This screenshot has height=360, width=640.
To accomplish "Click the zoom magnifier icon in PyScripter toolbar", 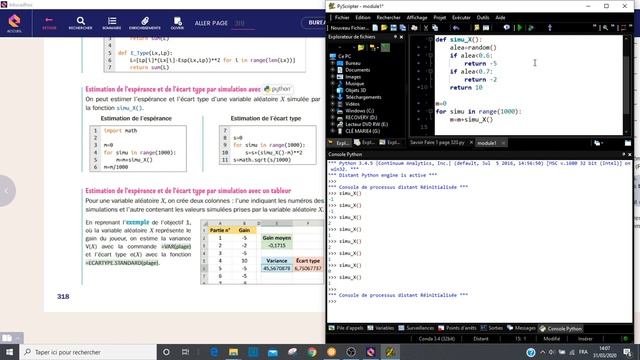I will [x=605, y=28].
